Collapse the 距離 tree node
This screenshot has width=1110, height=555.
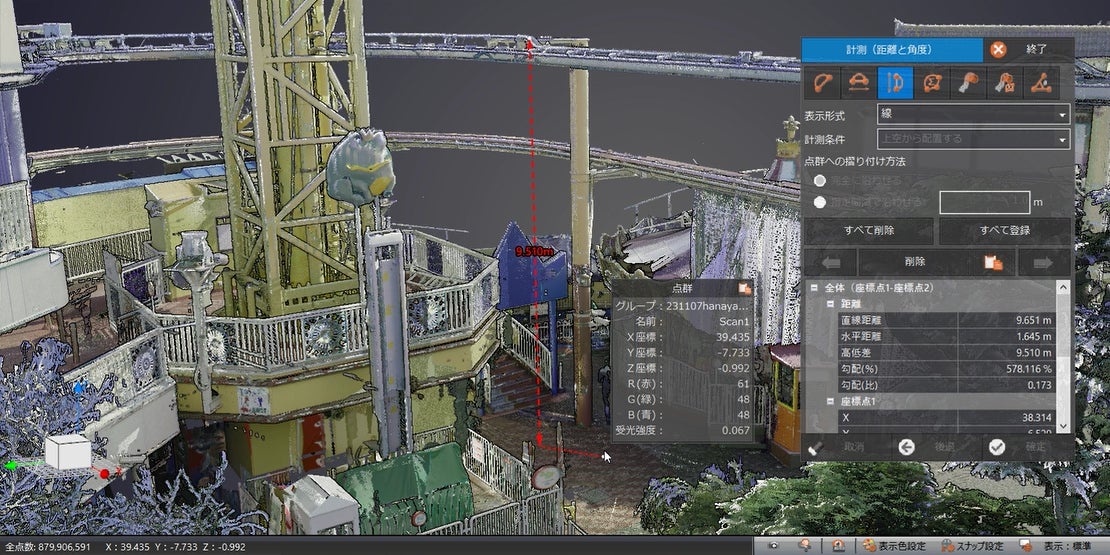[831, 304]
